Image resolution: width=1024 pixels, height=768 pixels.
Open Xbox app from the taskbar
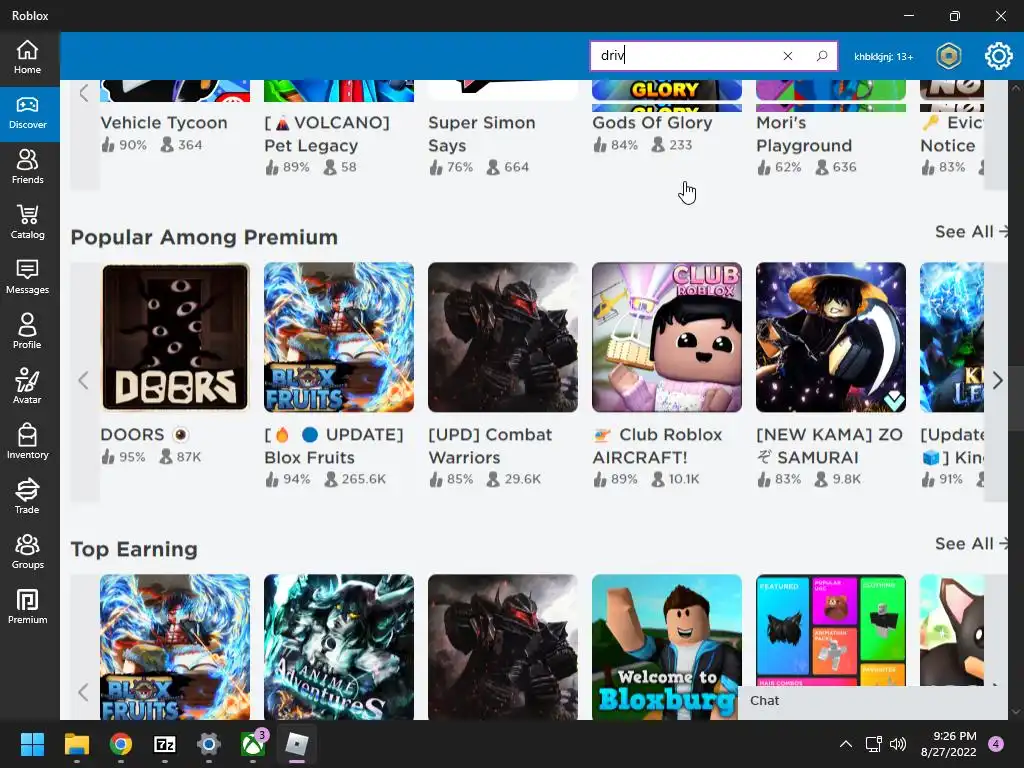pyautogui.click(x=253, y=744)
